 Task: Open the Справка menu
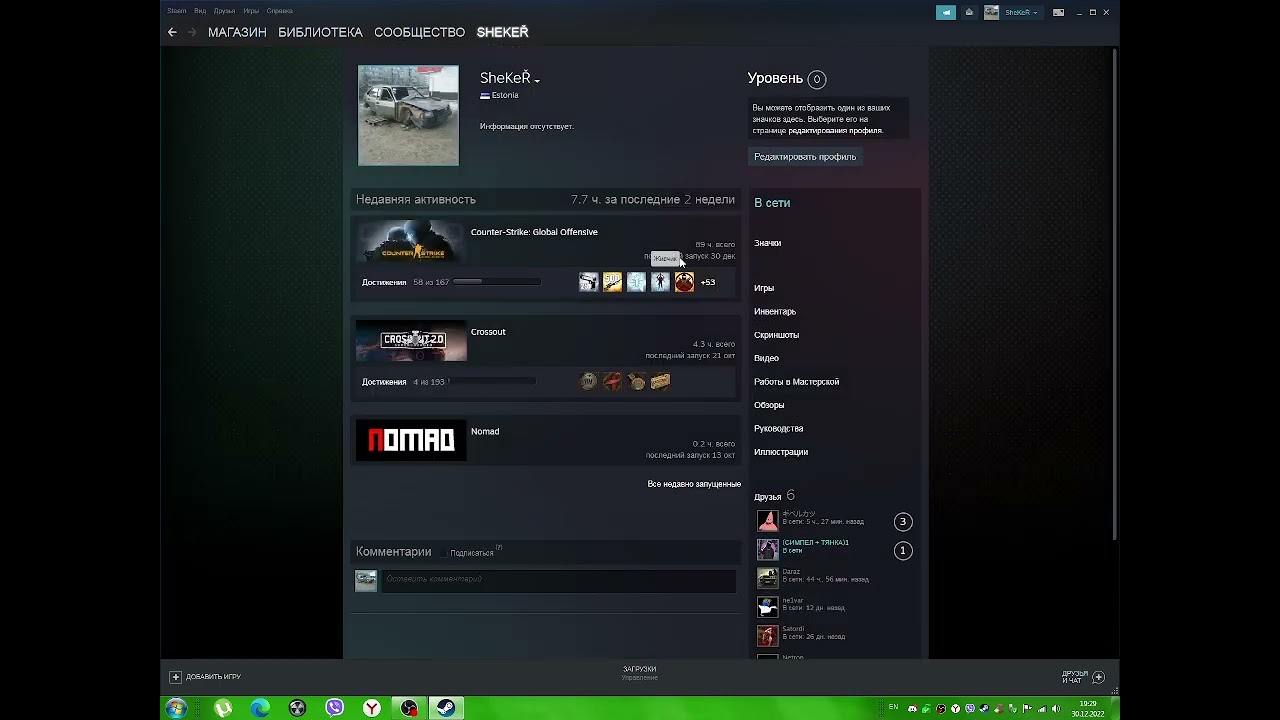tap(280, 11)
